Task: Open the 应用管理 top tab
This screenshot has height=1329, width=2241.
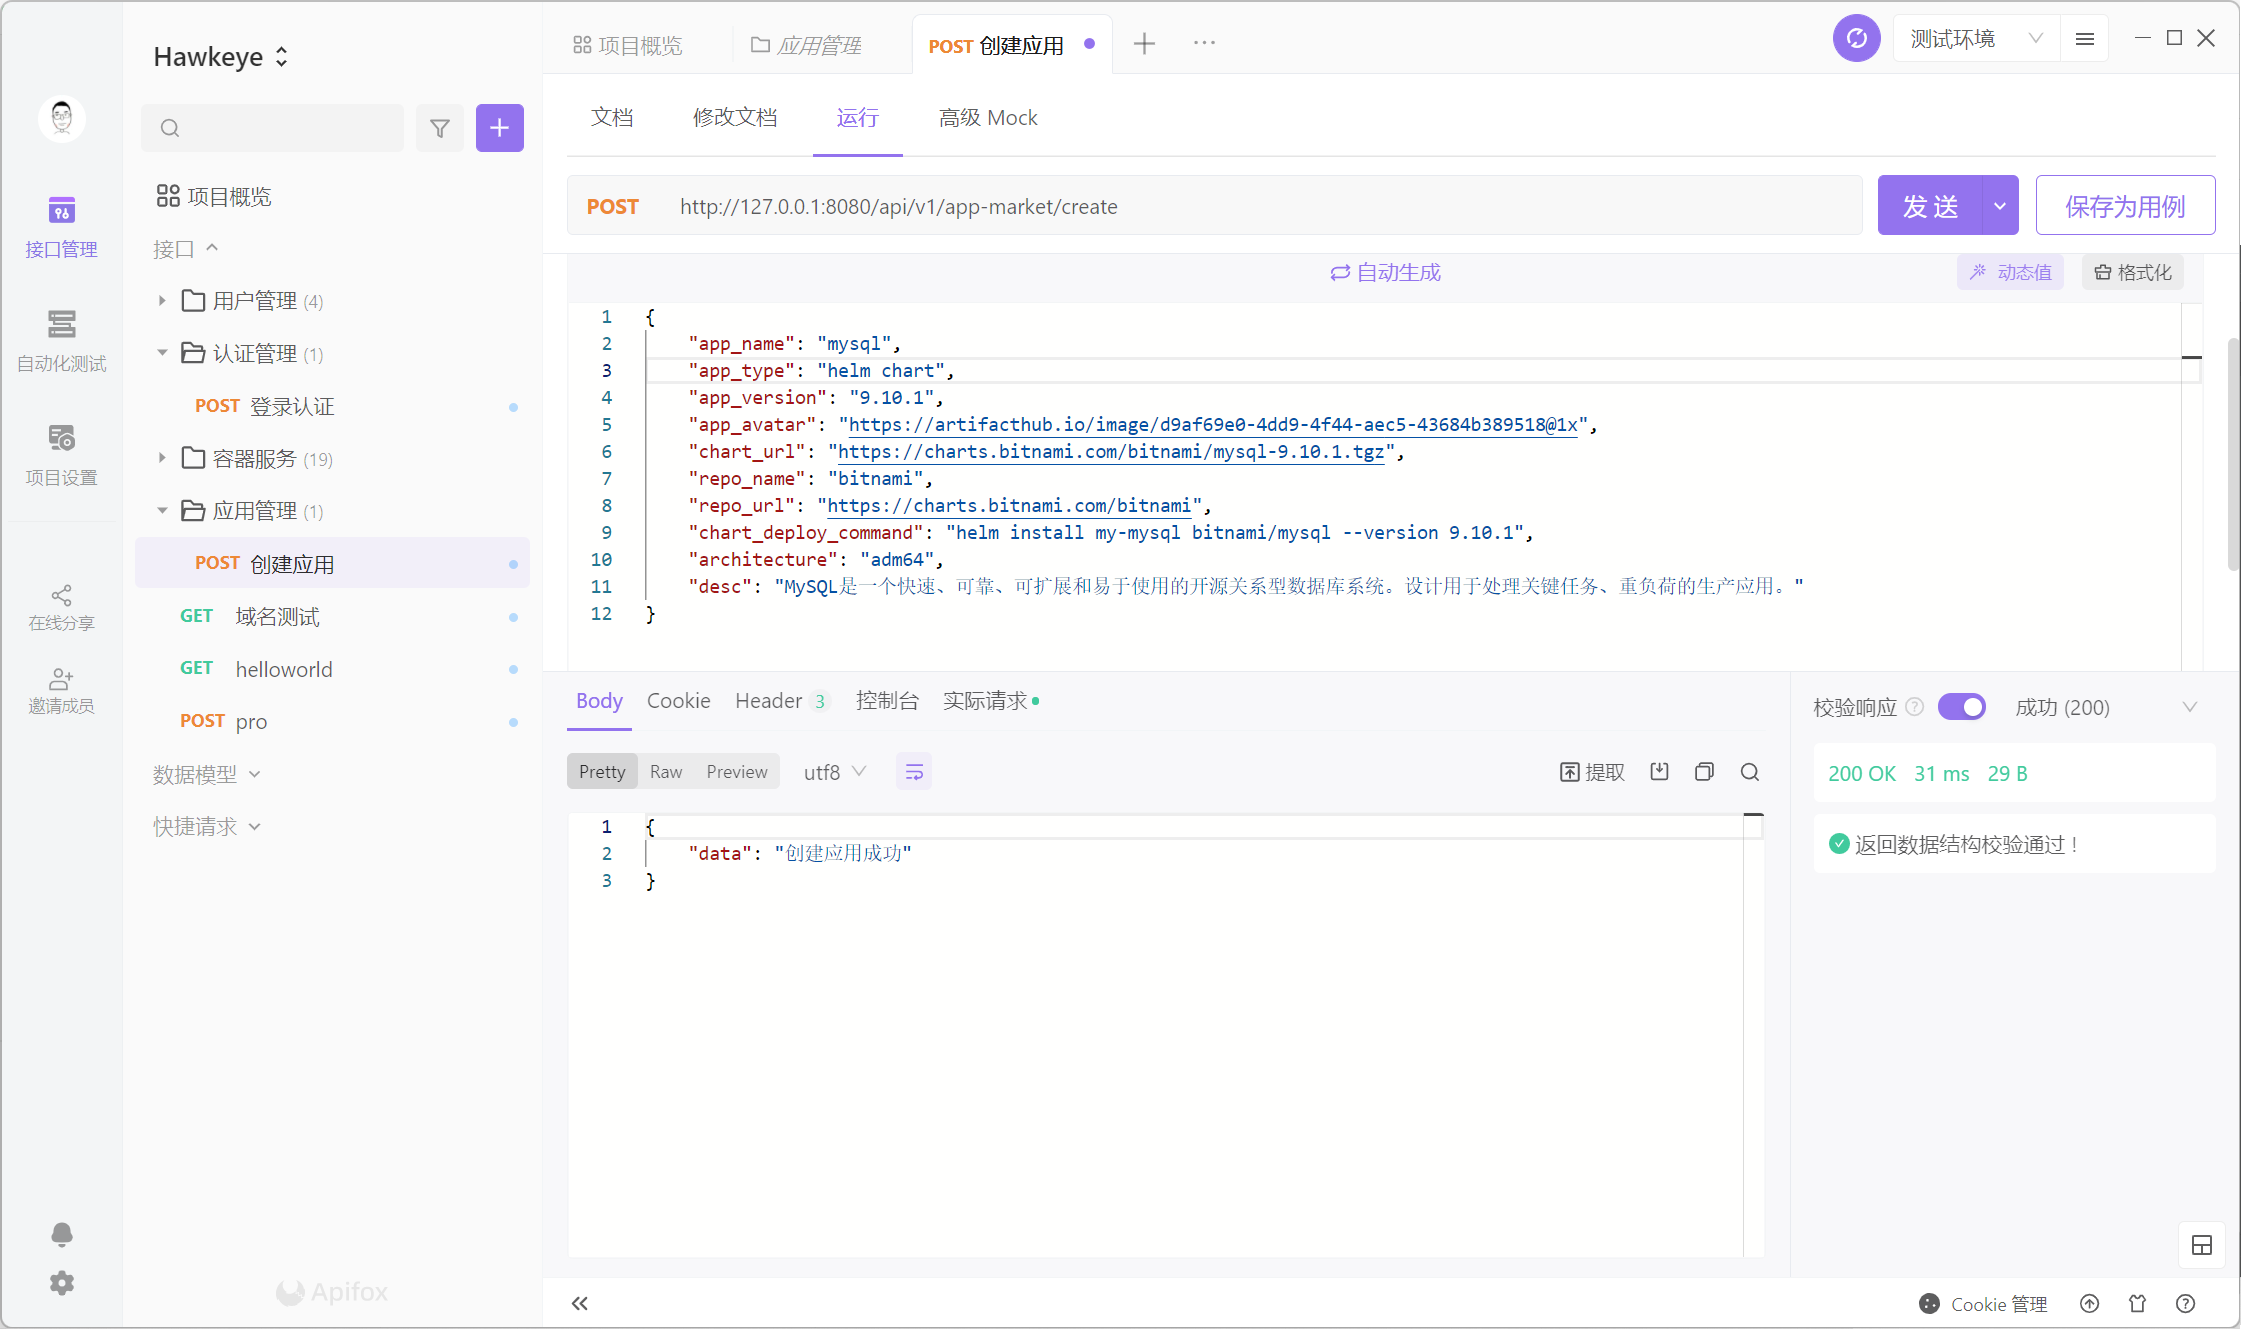Action: [x=806, y=45]
